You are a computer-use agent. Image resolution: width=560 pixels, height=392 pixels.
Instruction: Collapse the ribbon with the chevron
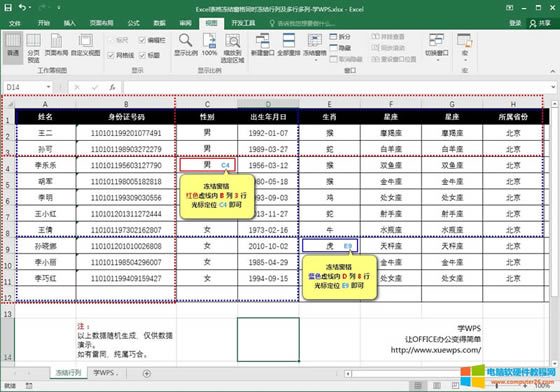(552, 71)
